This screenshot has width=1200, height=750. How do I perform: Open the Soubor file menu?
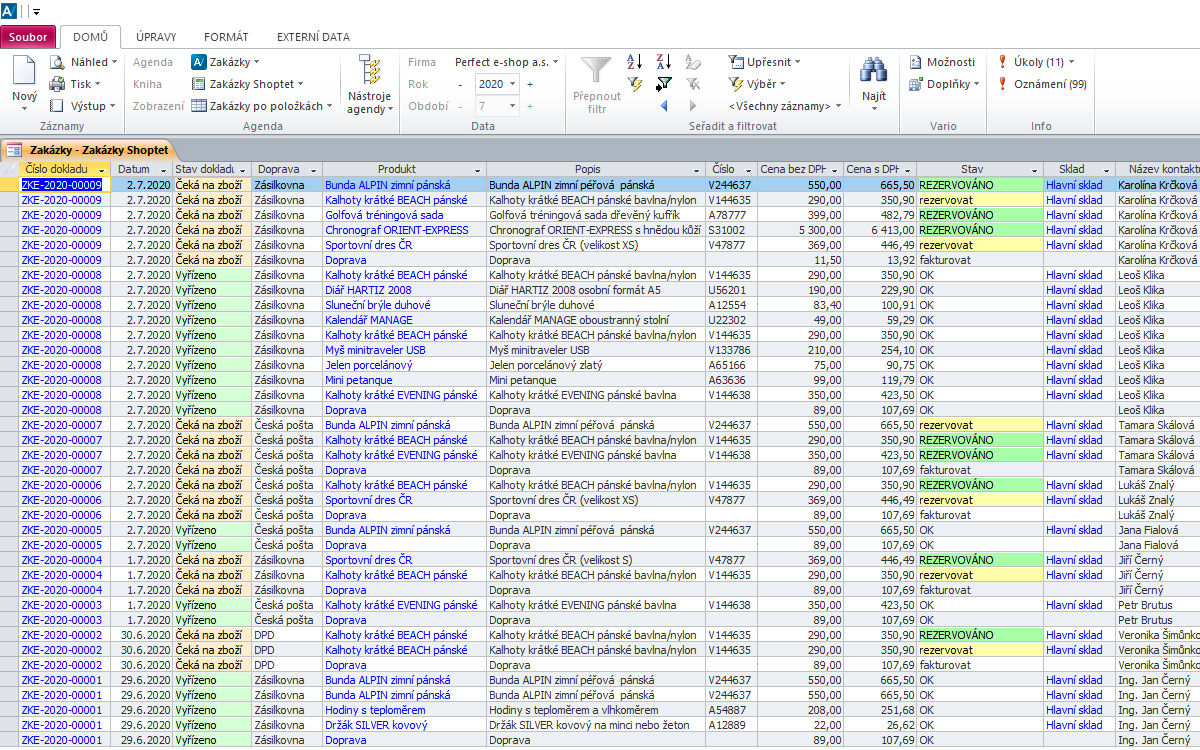coord(28,38)
